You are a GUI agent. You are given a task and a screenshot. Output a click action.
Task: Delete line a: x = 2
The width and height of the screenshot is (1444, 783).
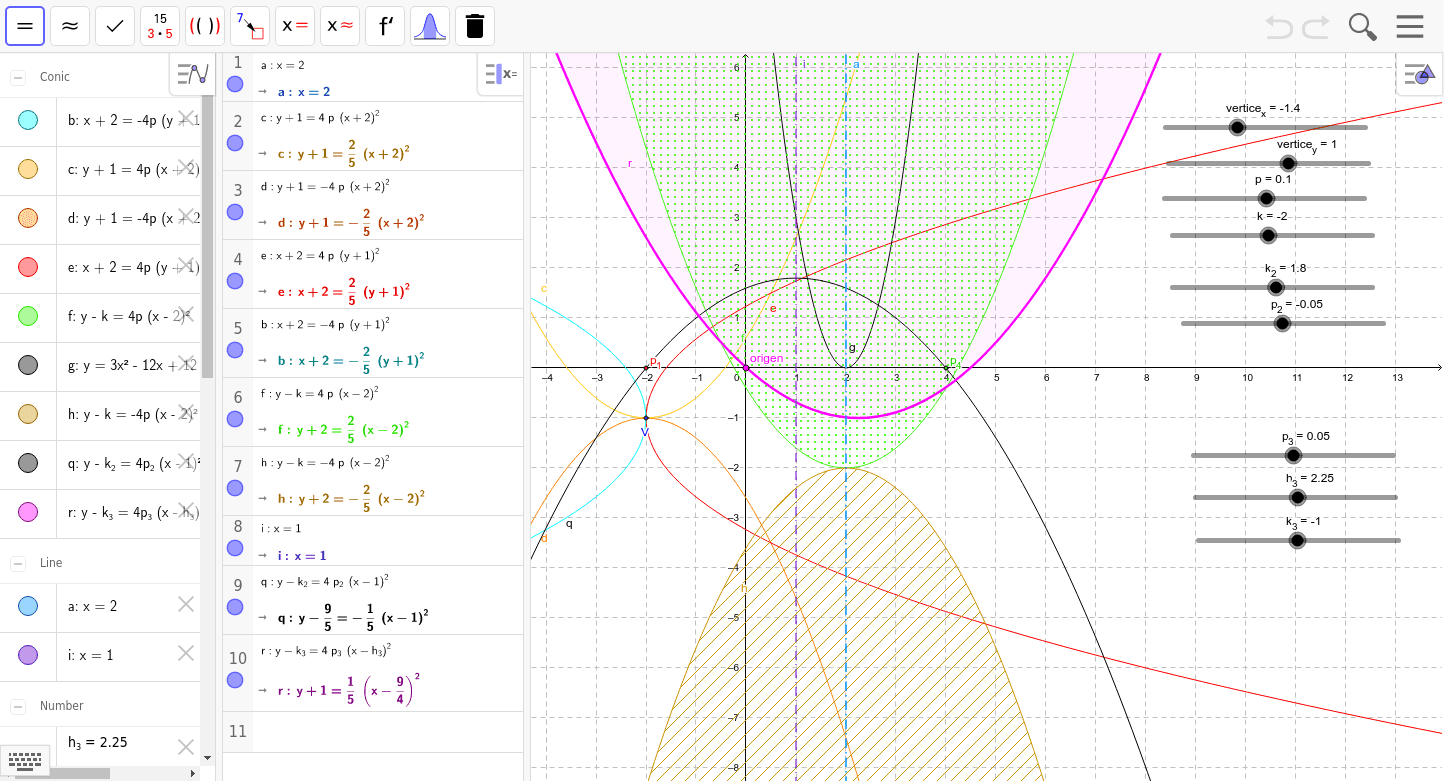coord(186,603)
